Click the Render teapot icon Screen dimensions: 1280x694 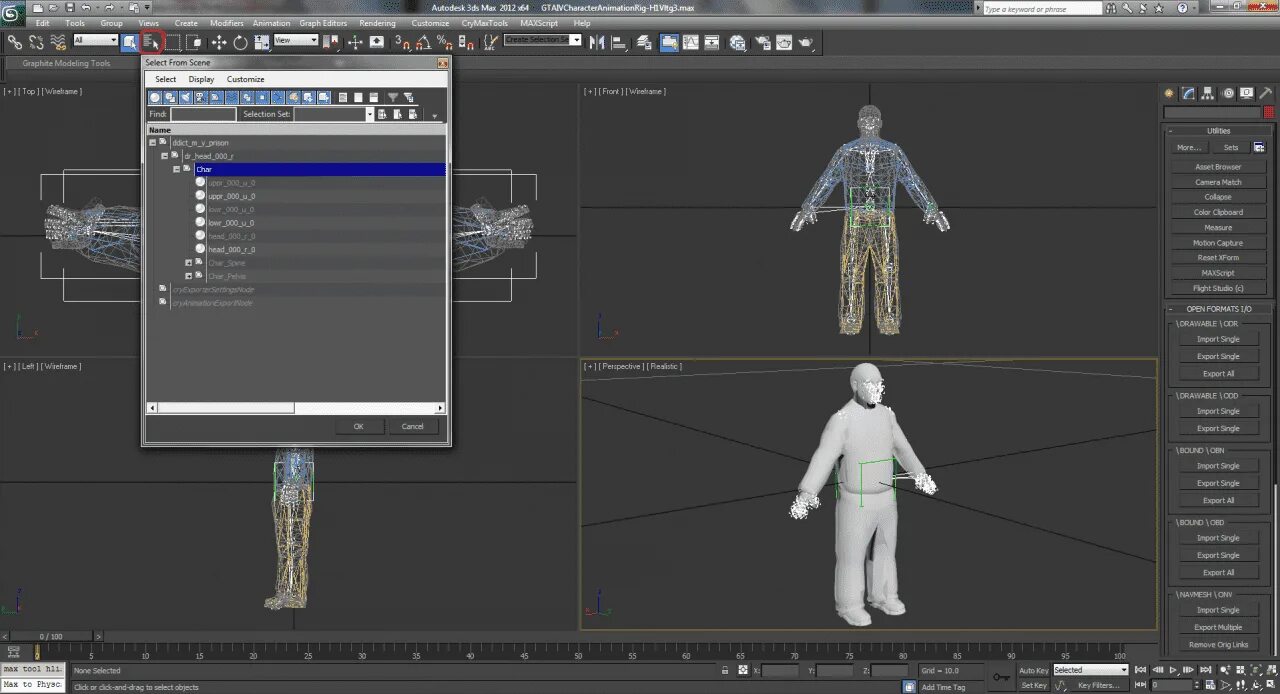(x=805, y=42)
